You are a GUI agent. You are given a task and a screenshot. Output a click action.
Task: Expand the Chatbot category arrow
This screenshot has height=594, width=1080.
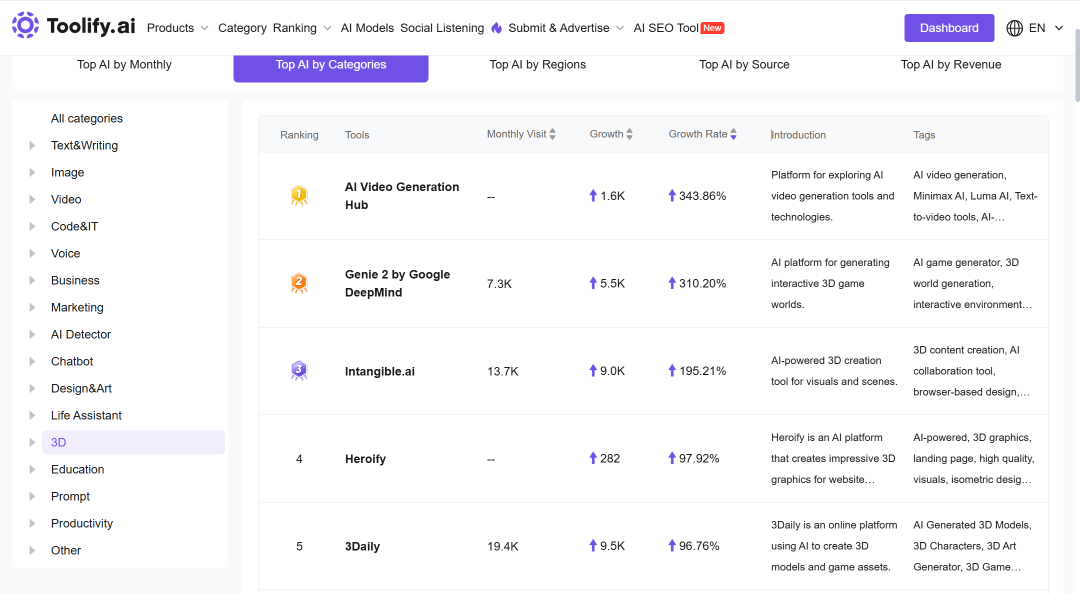click(32, 361)
